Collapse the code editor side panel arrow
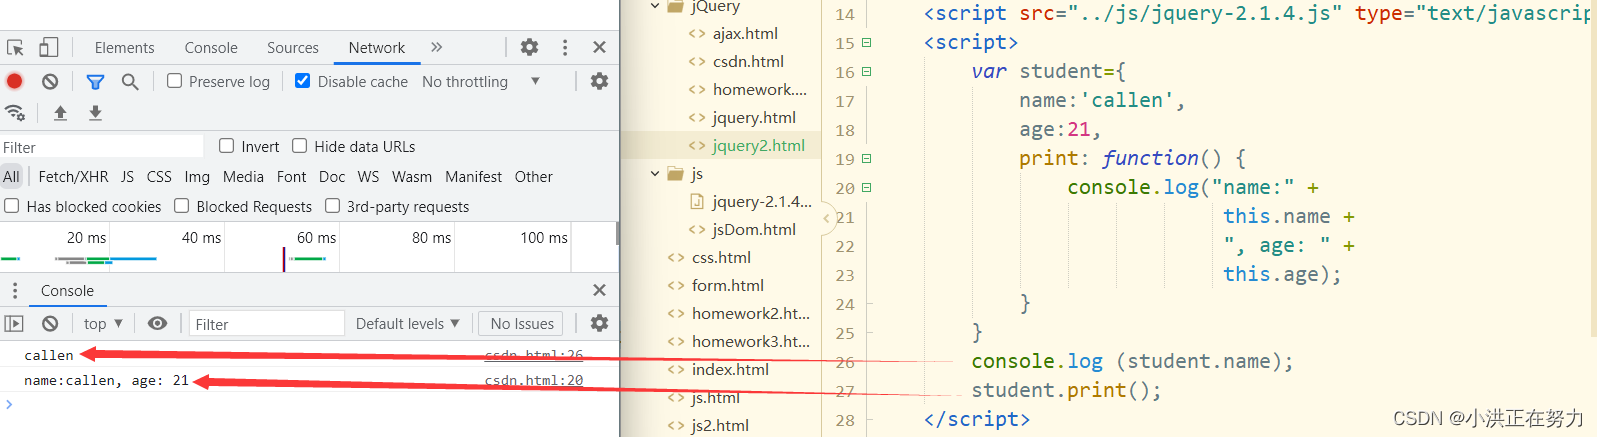Image resolution: width=1597 pixels, height=437 pixels. (x=827, y=217)
